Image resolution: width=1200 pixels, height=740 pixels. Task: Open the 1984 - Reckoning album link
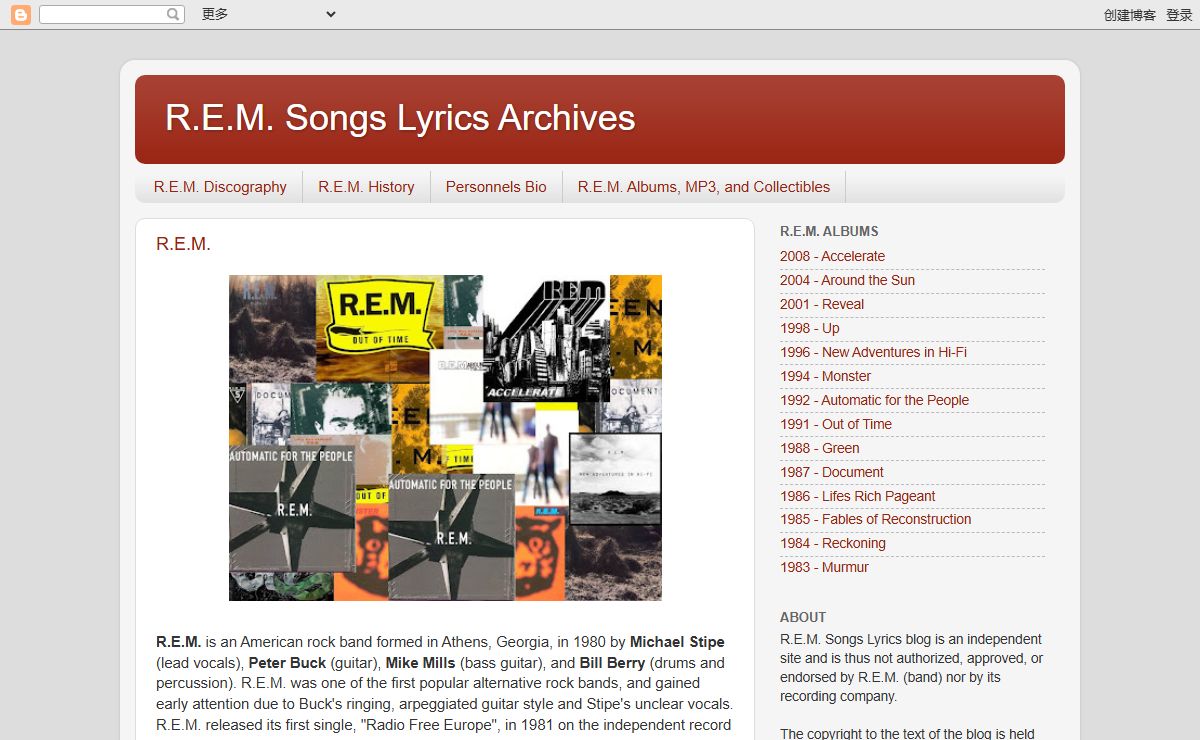point(833,543)
